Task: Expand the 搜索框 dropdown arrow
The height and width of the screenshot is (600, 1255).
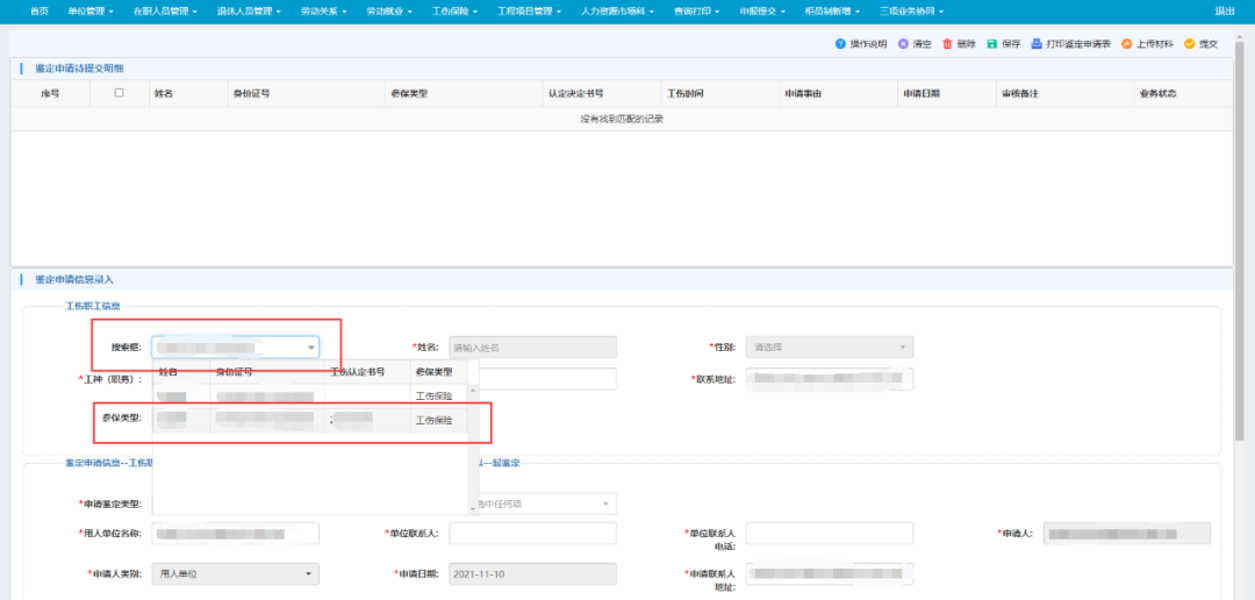Action: pos(310,348)
